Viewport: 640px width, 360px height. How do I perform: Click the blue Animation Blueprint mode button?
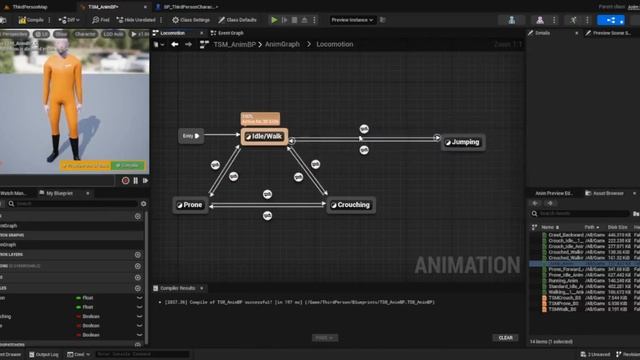coord(611,20)
